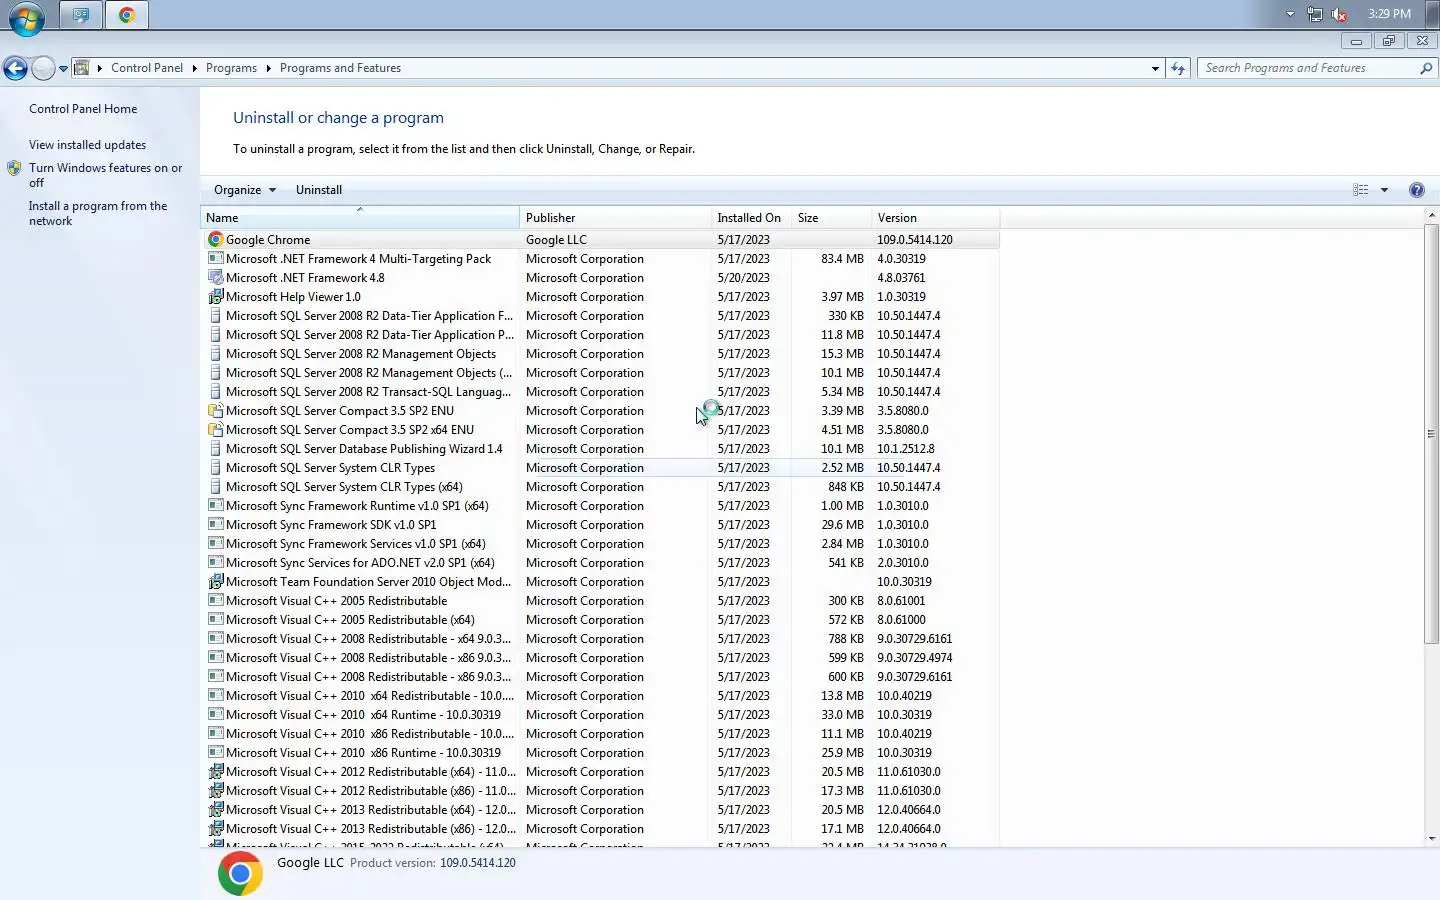Select Microsoft Sync Services for ADO.NET v2.0 SP1 (x64)
1440x900 pixels.
click(600, 563)
